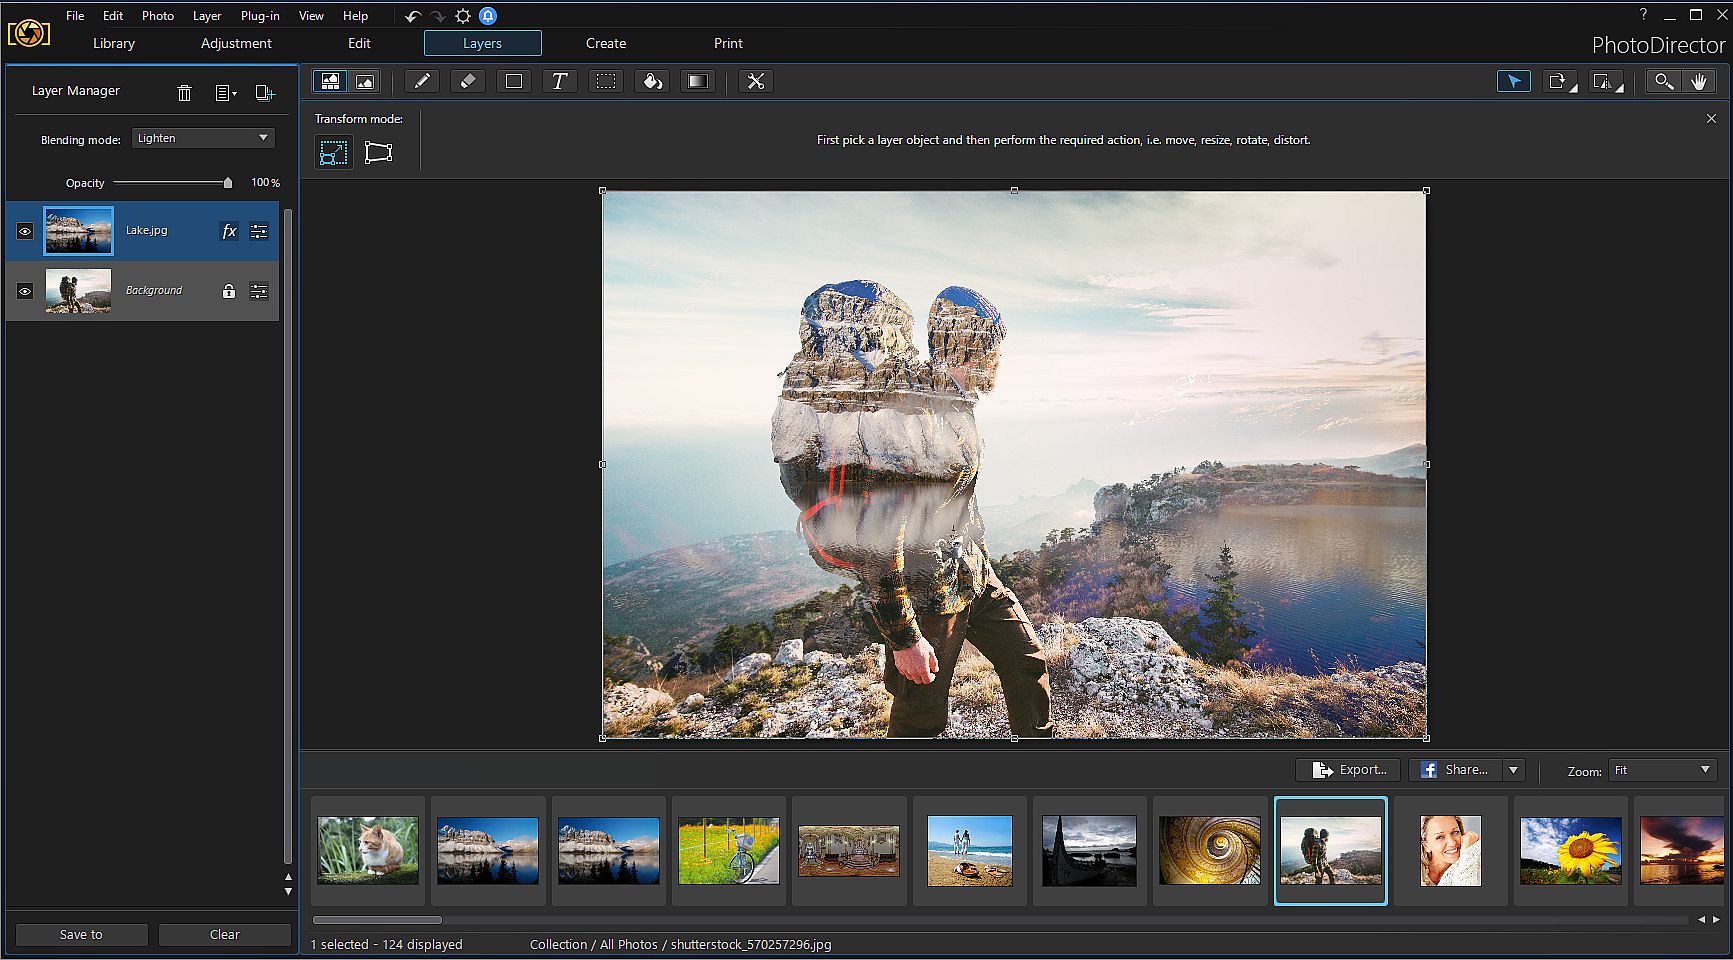Image resolution: width=1733 pixels, height=960 pixels.
Task: Delete layer with trash icon
Action: (x=184, y=93)
